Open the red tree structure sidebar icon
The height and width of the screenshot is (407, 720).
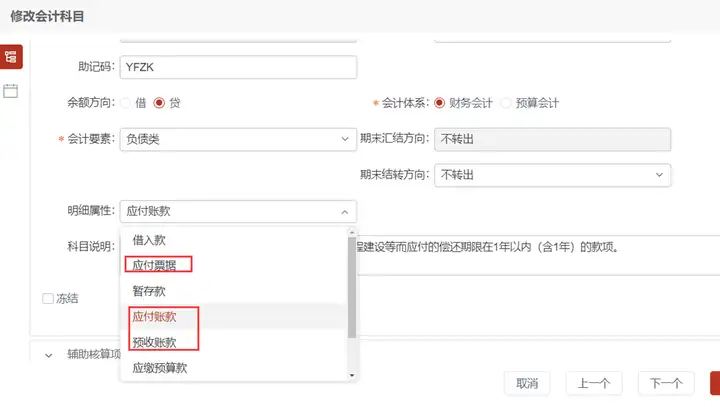tap(11, 57)
